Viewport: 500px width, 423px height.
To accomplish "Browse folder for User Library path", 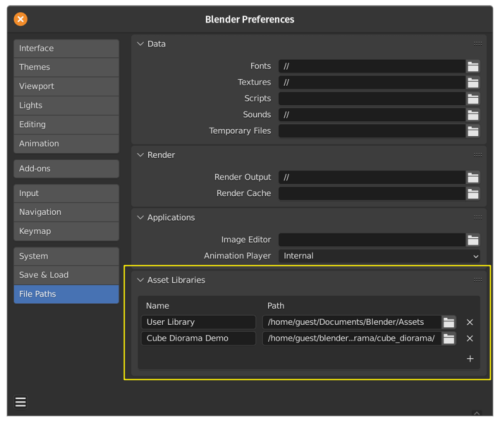I will (x=449, y=322).
